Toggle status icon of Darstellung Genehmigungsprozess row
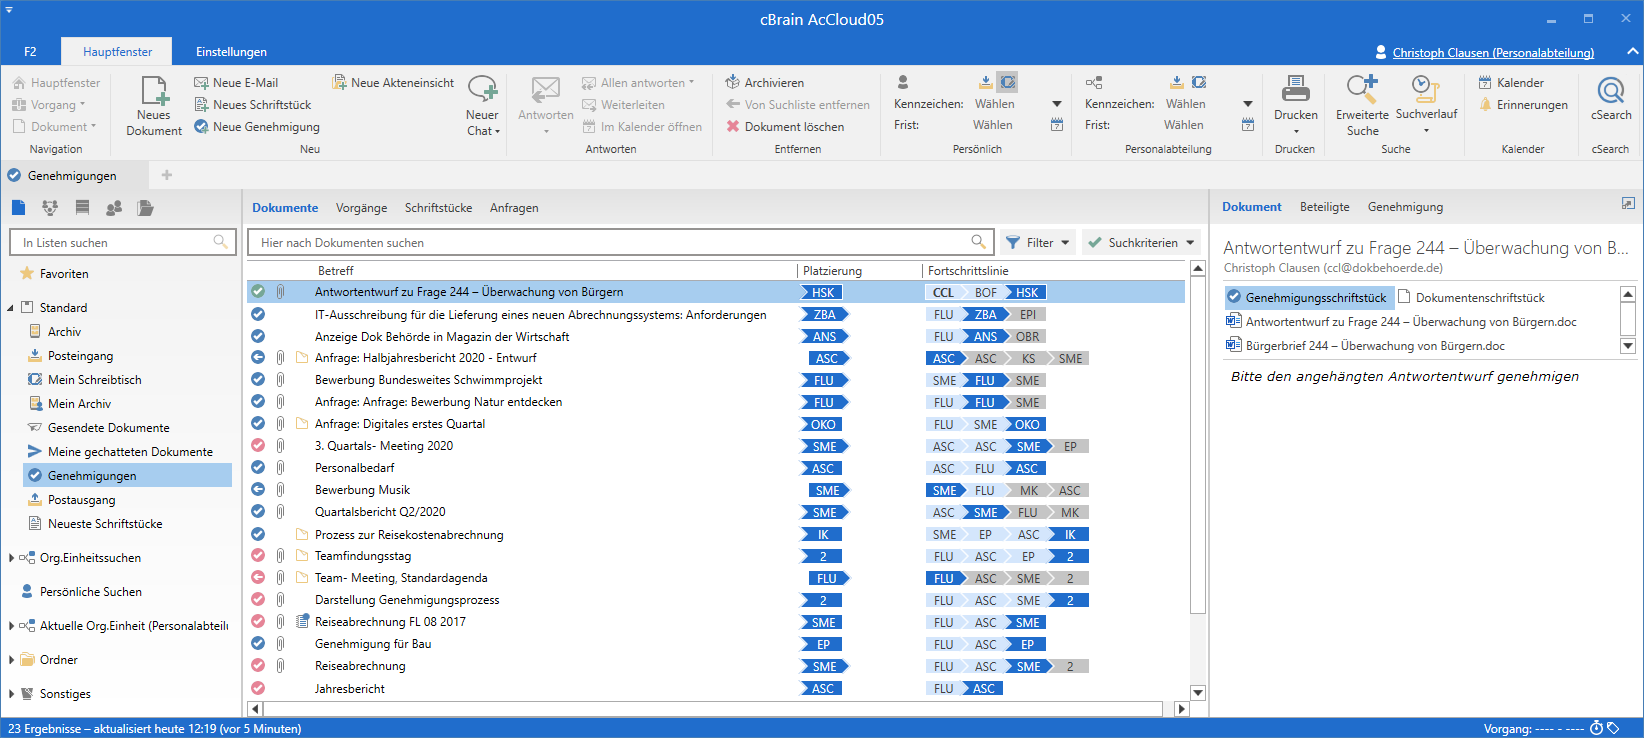 (x=258, y=600)
